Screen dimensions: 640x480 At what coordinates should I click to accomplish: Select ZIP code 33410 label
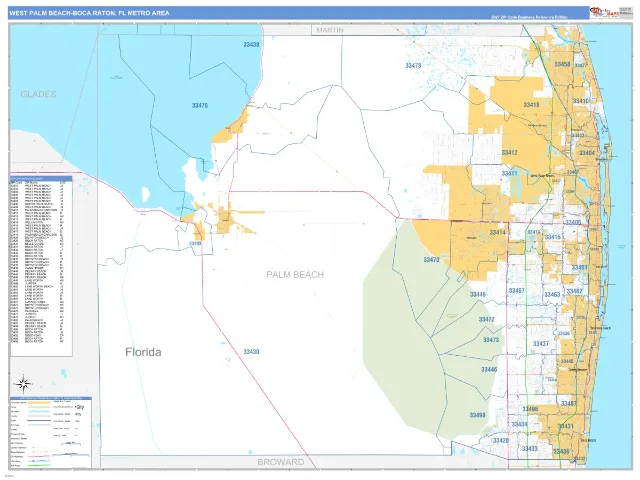pos(580,101)
